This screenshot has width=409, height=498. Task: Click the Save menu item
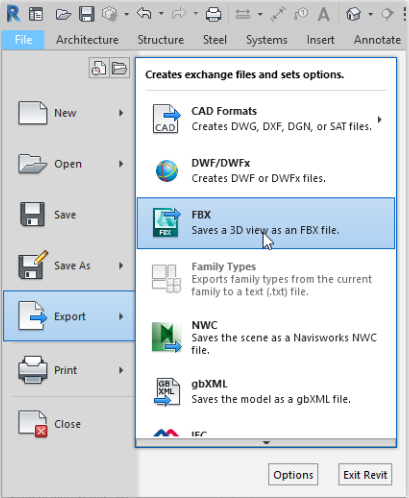[x=69, y=215]
